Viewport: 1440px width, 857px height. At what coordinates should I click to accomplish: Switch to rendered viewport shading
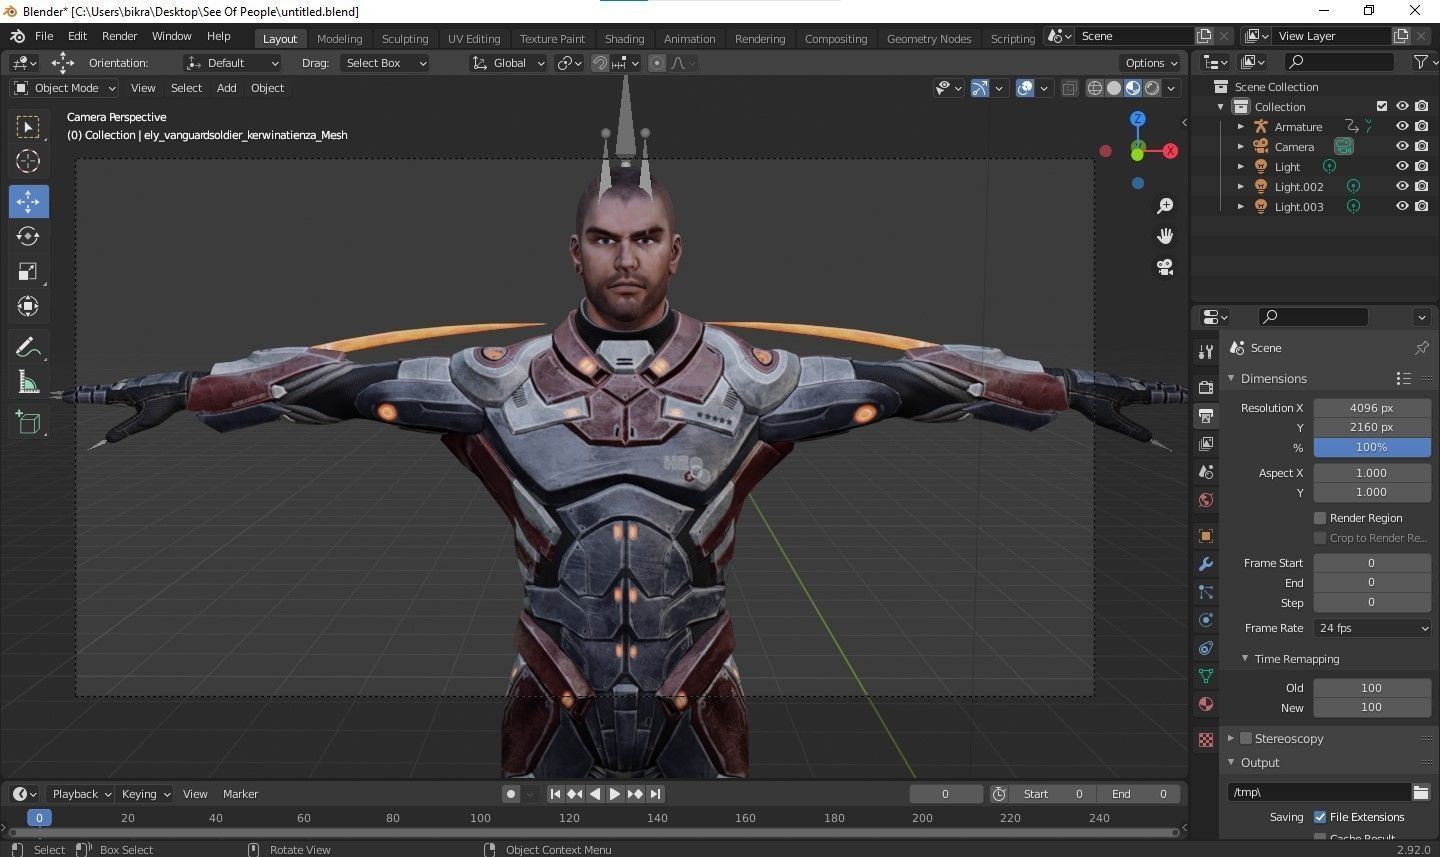point(1152,88)
